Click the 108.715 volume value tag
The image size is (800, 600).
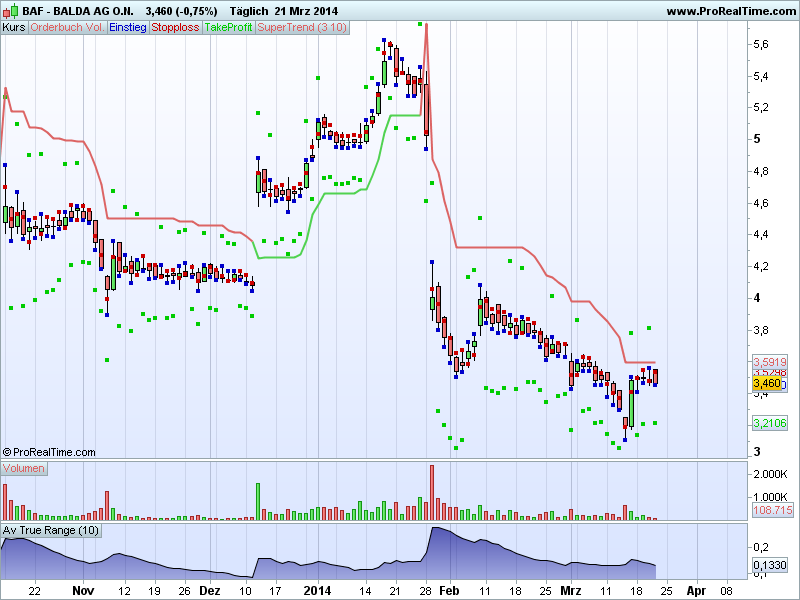(770, 510)
